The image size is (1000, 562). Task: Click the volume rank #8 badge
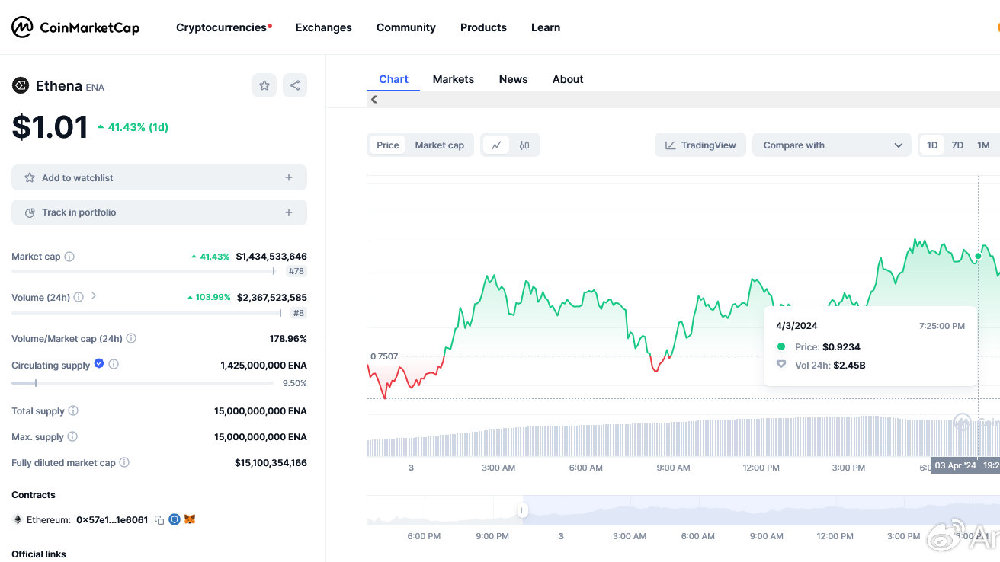point(298,313)
